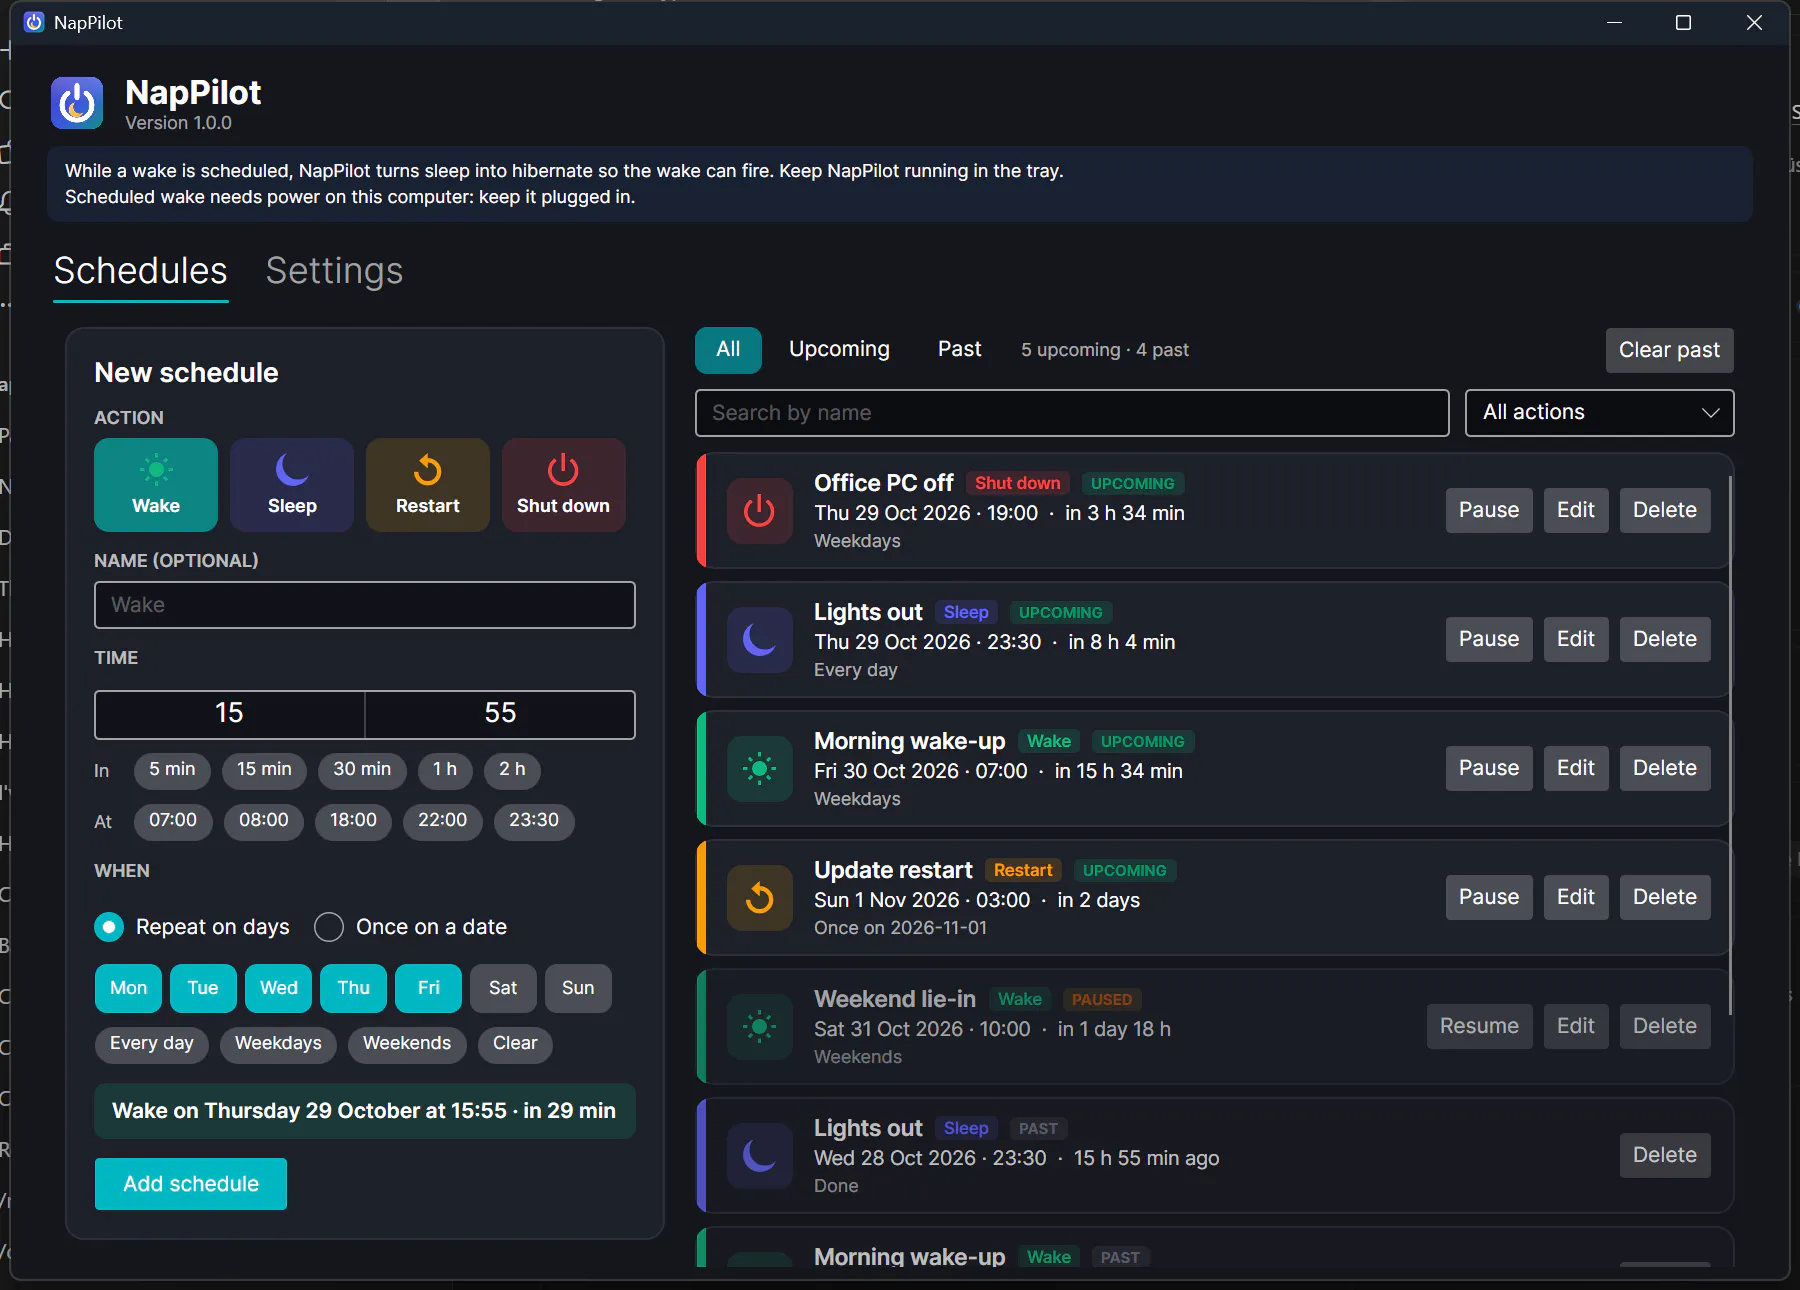Toggle the Mon day chip
This screenshot has height=1290, width=1800.
128,988
